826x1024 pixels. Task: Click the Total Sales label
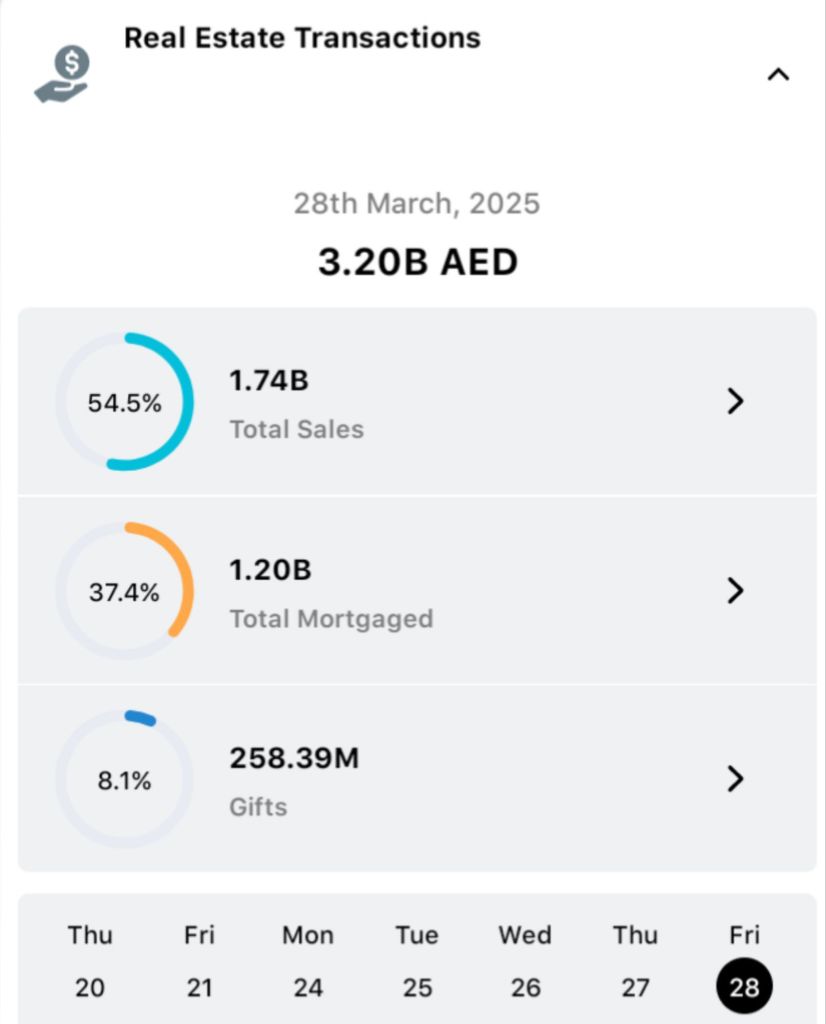point(297,430)
